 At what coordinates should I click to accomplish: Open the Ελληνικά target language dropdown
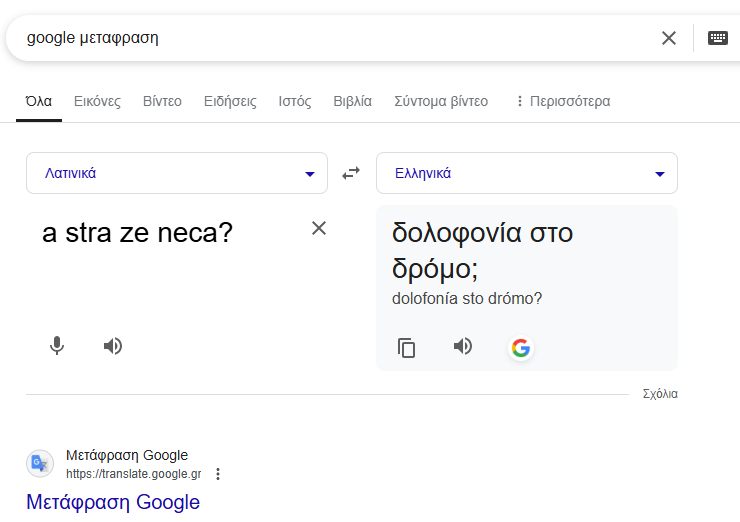(x=527, y=173)
